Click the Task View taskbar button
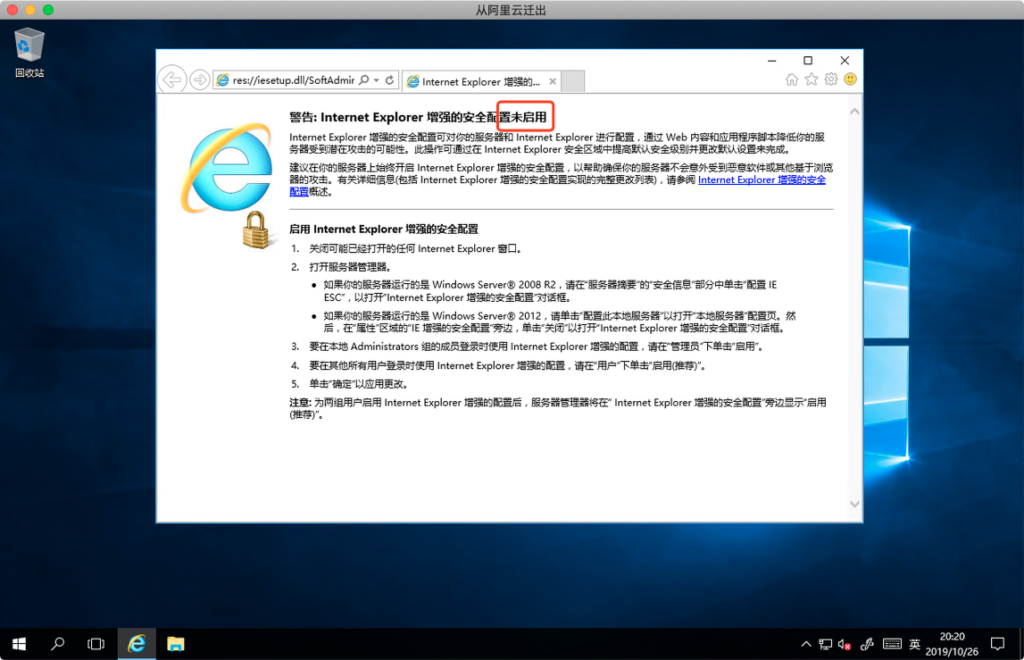The width and height of the screenshot is (1024, 660). tap(96, 643)
